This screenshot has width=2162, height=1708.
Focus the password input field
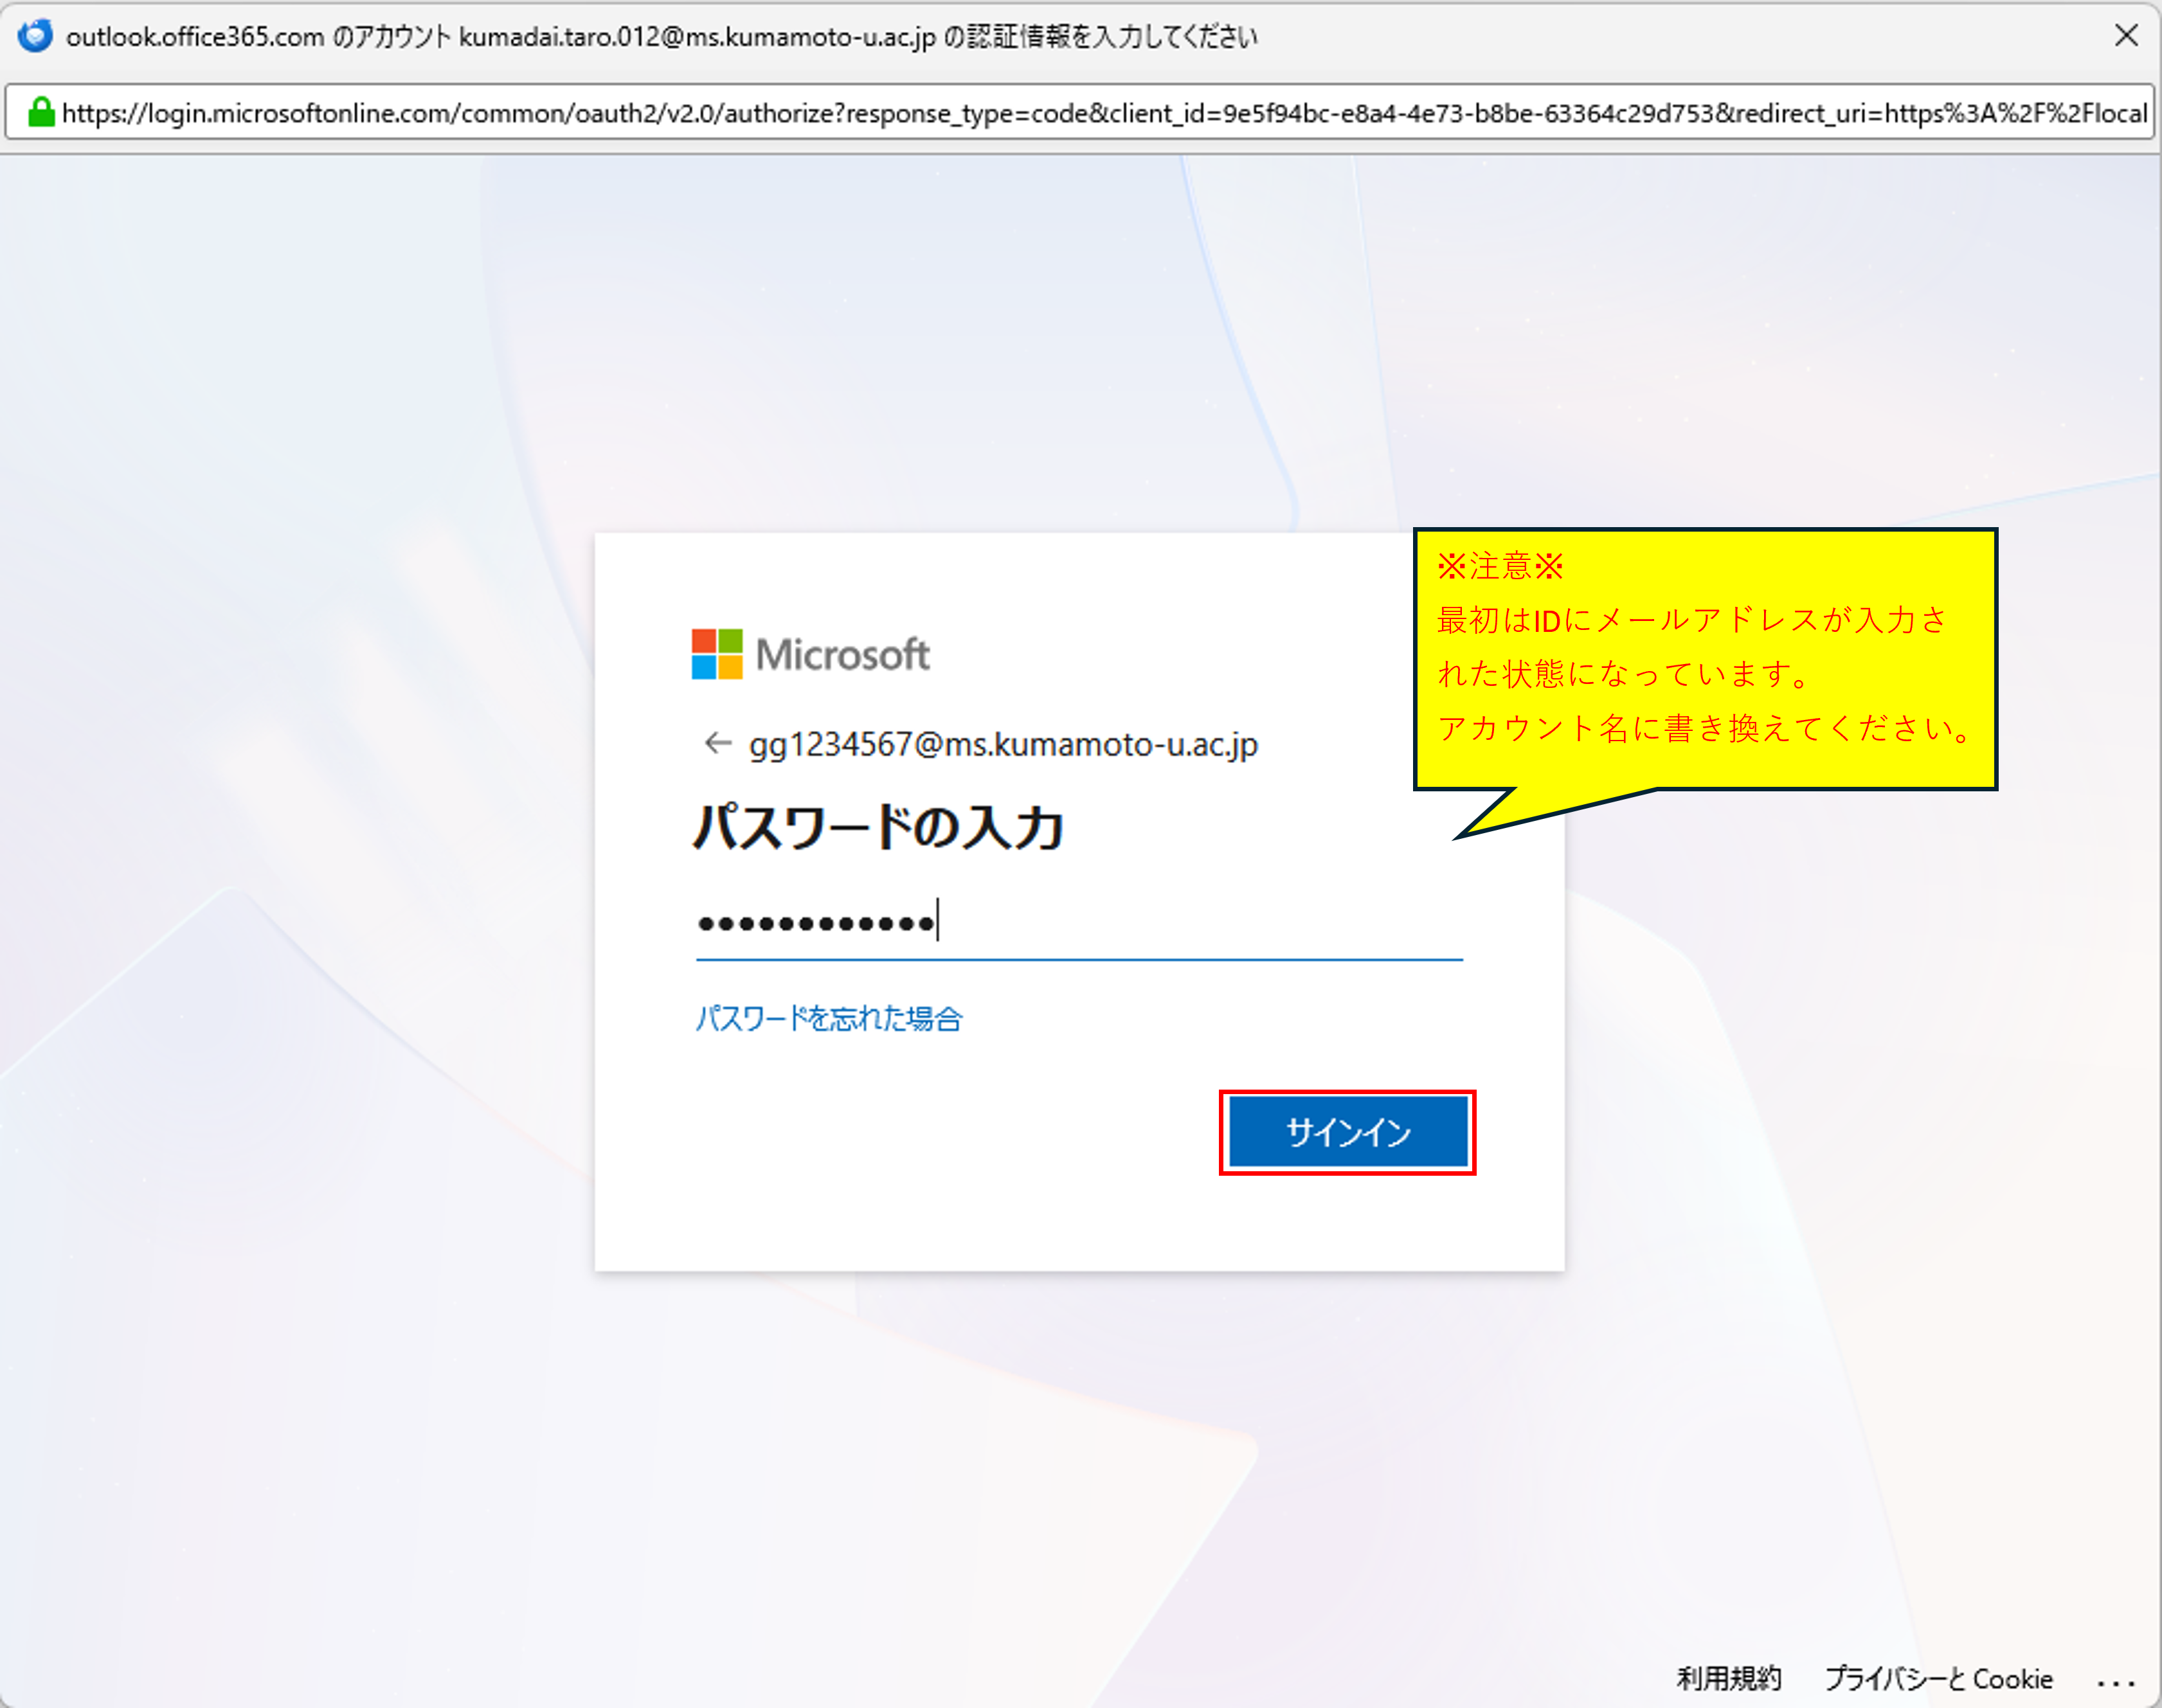[x=1079, y=923]
